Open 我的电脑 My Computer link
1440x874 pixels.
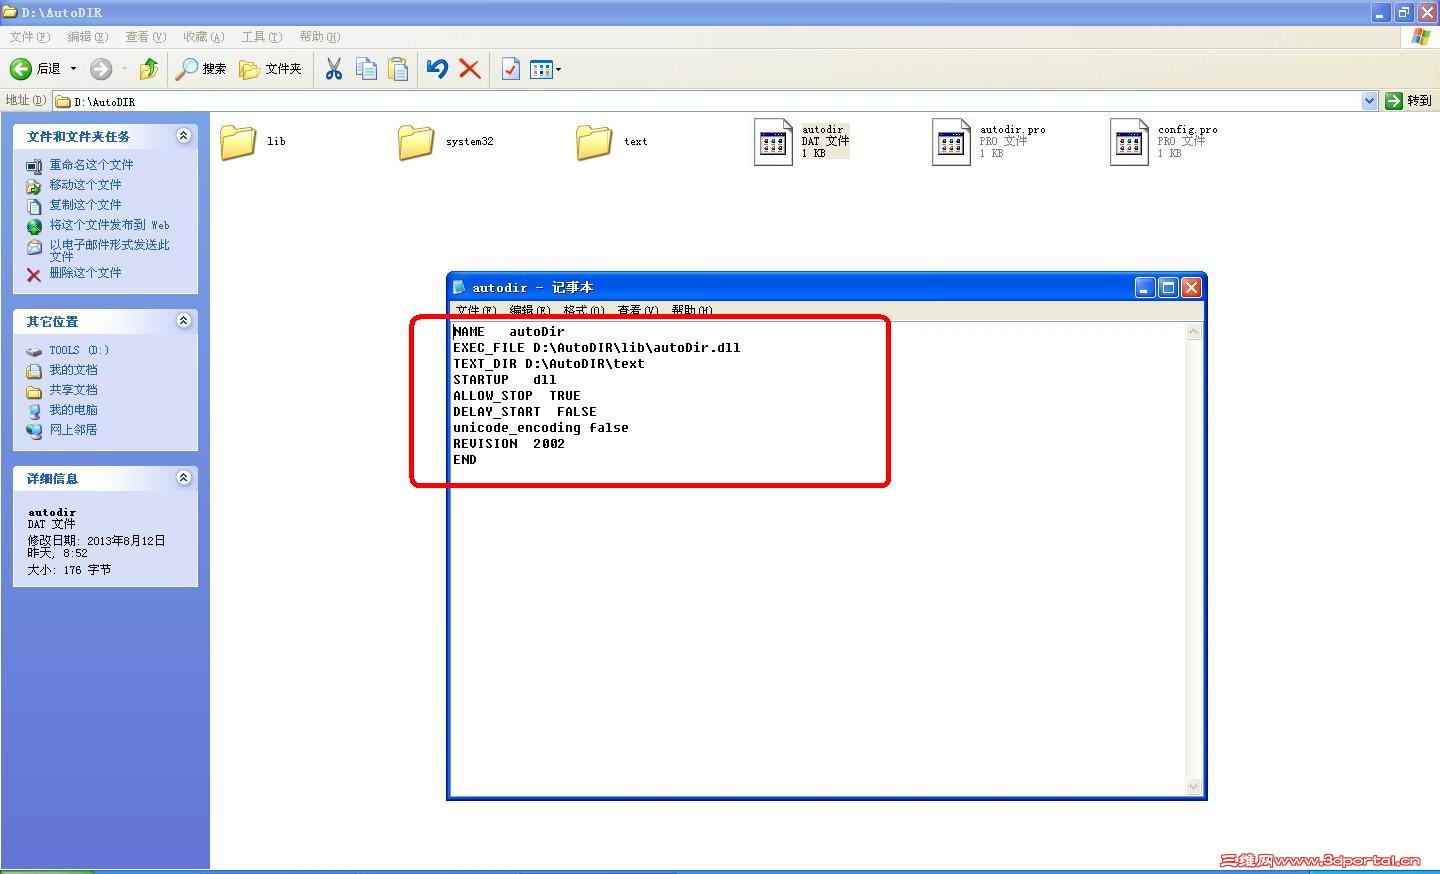[73, 410]
